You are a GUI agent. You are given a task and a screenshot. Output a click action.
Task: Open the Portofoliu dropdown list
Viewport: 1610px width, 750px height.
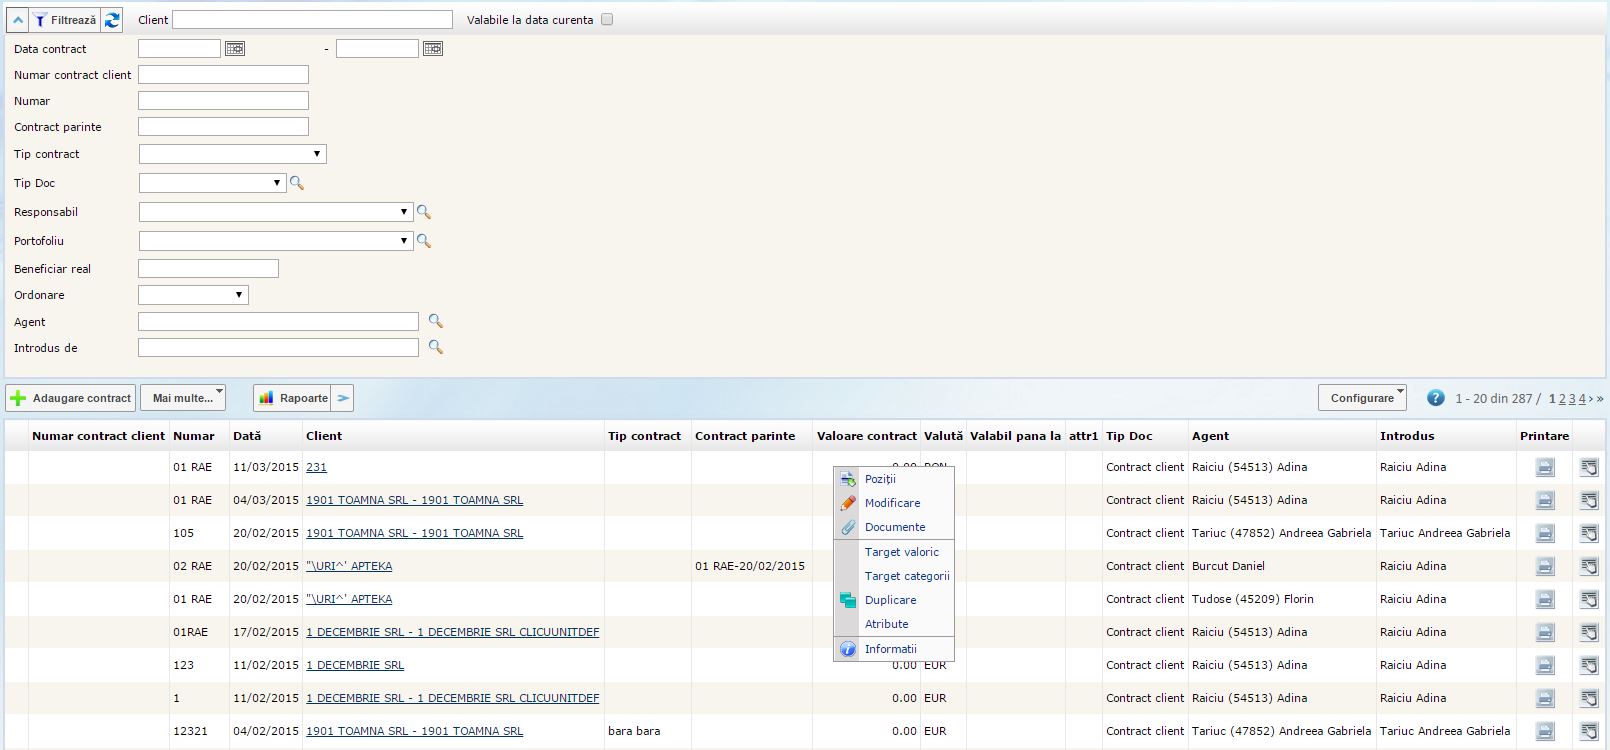(x=275, y=241)
